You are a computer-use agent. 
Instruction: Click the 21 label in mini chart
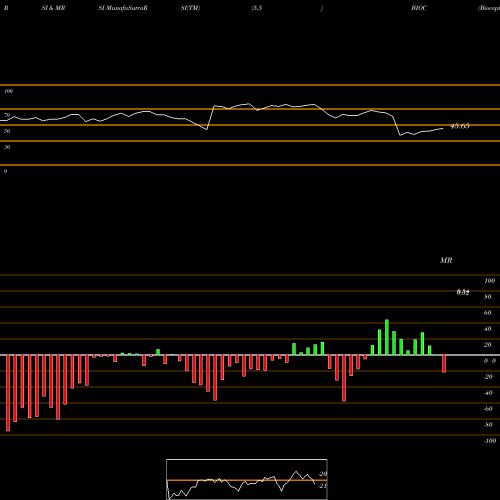[323, 486]
